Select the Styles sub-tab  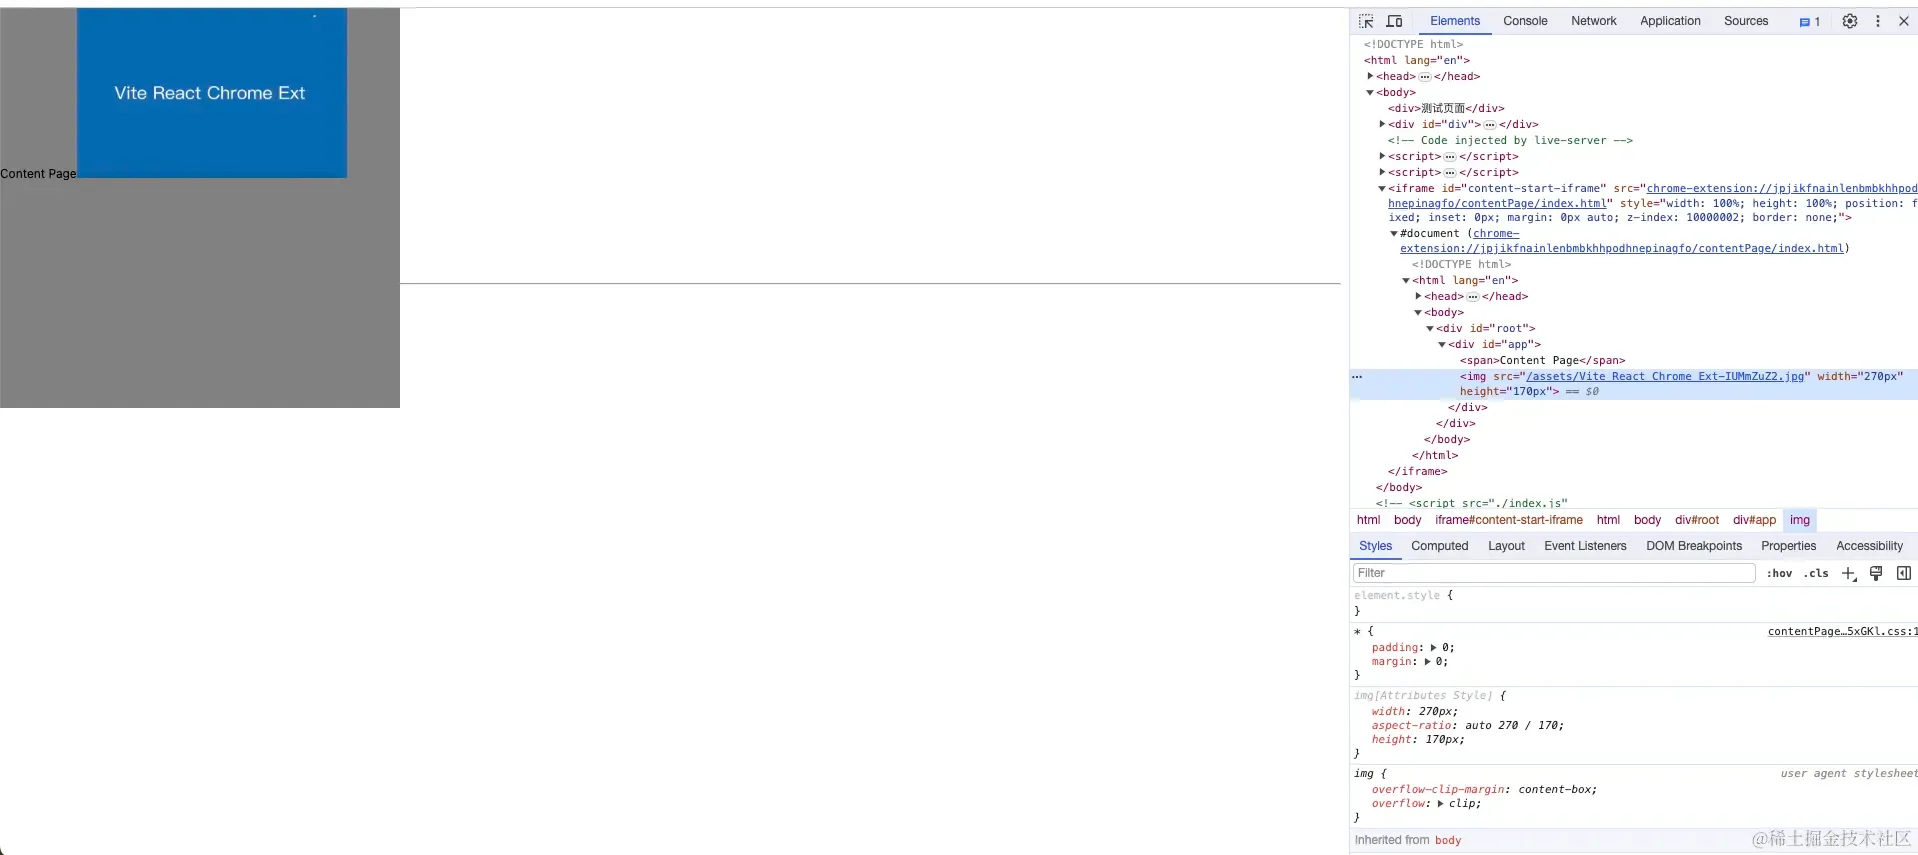coord(1375,546)
